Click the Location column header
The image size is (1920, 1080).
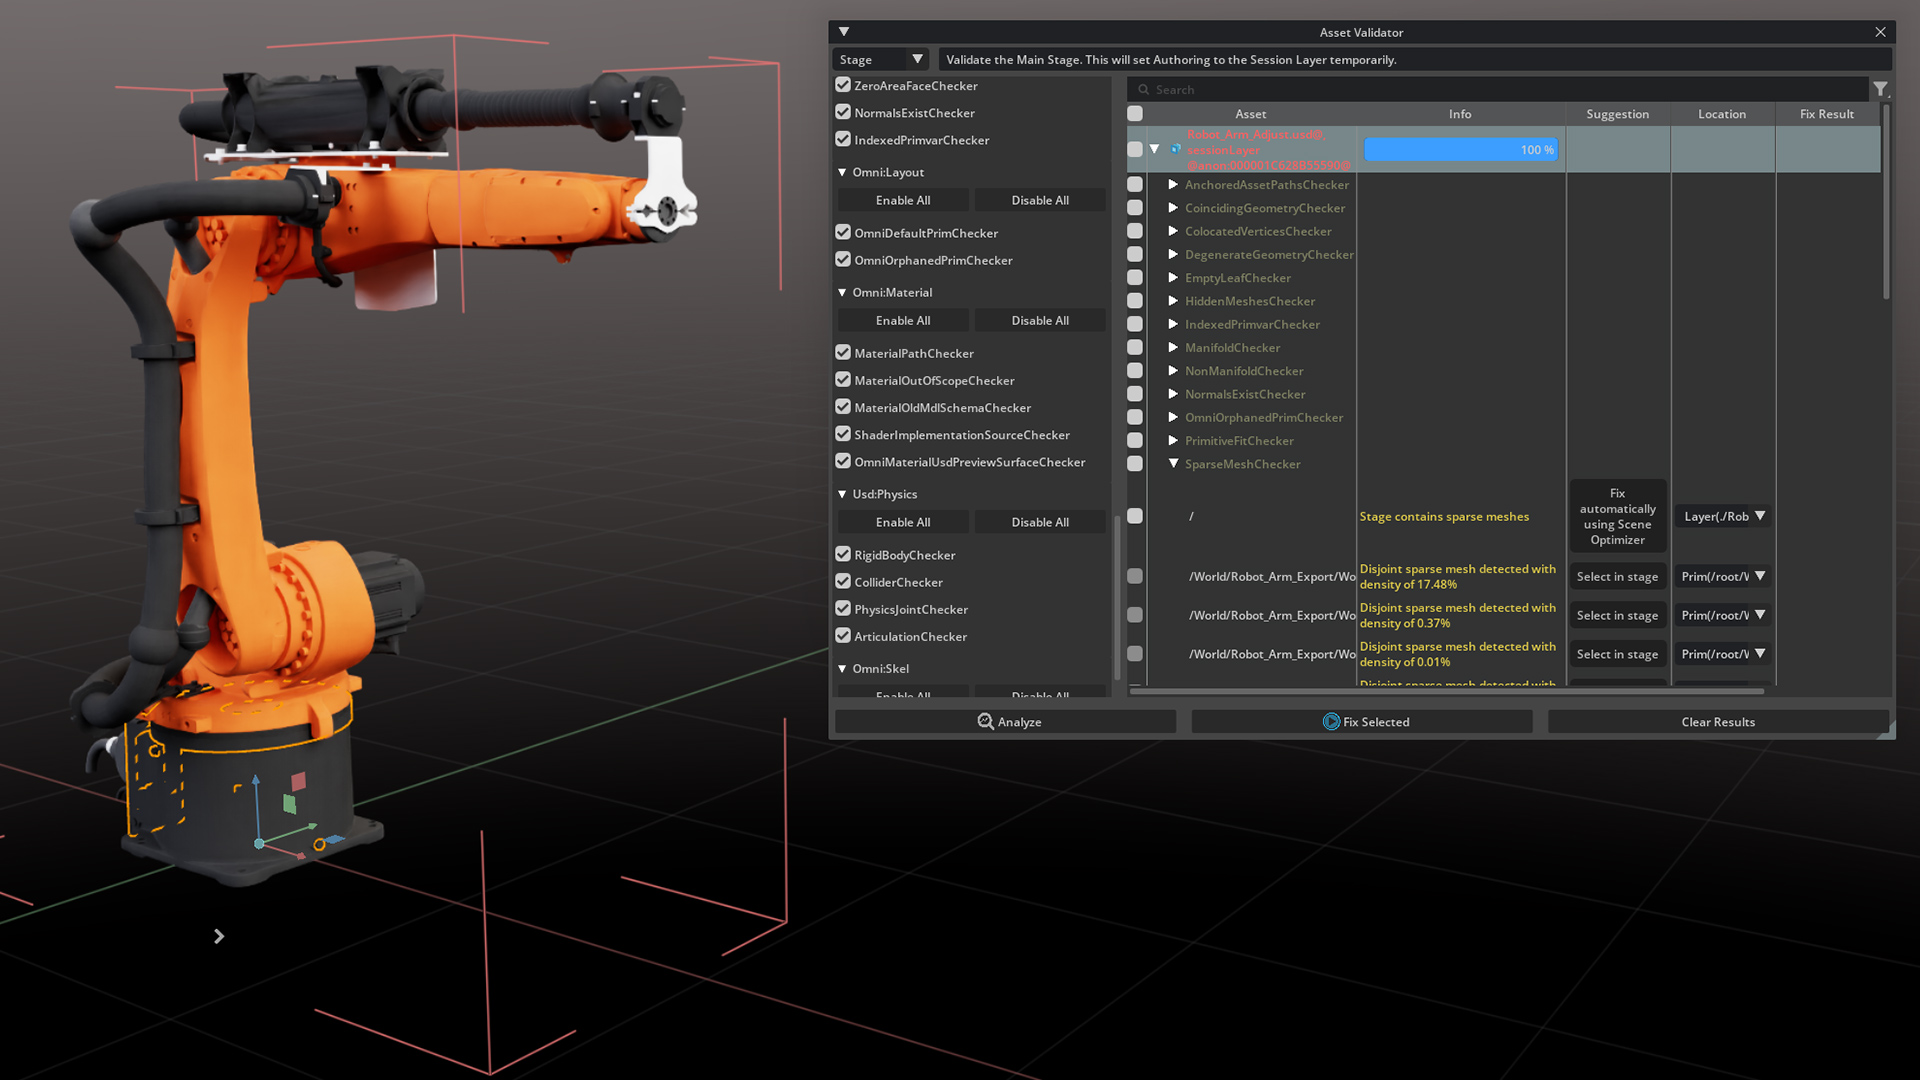(1722, 114)
